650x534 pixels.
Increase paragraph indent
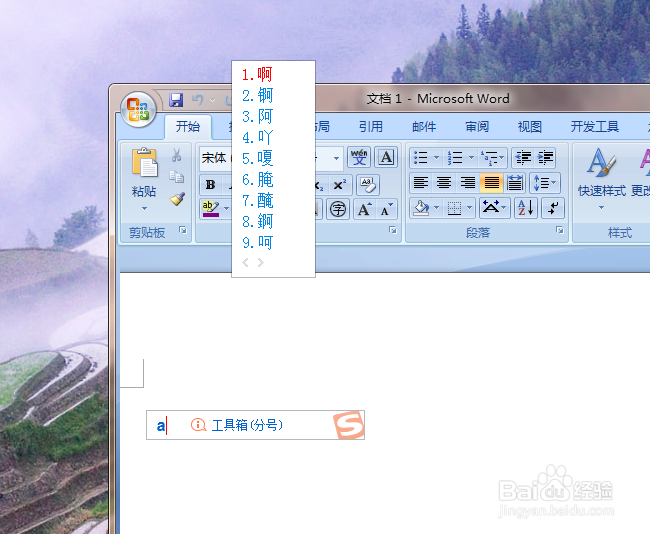pyautogui.click(x=545, y=158)
